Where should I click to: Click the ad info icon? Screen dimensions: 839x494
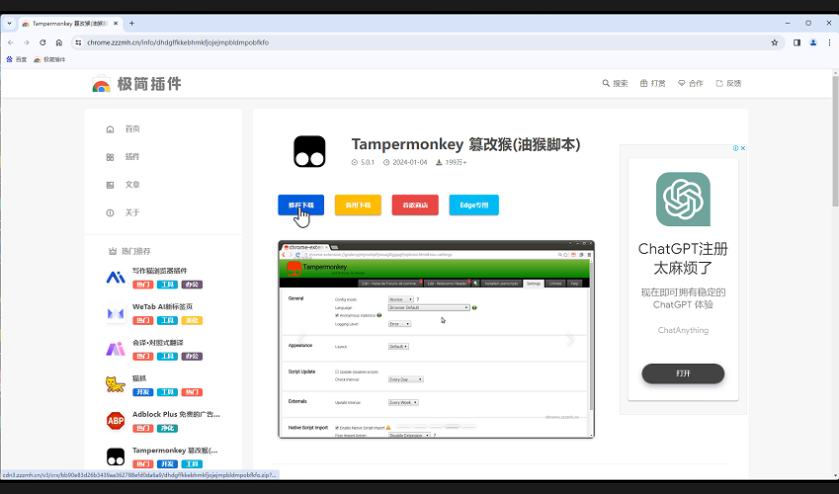click(x=736, y=148)
